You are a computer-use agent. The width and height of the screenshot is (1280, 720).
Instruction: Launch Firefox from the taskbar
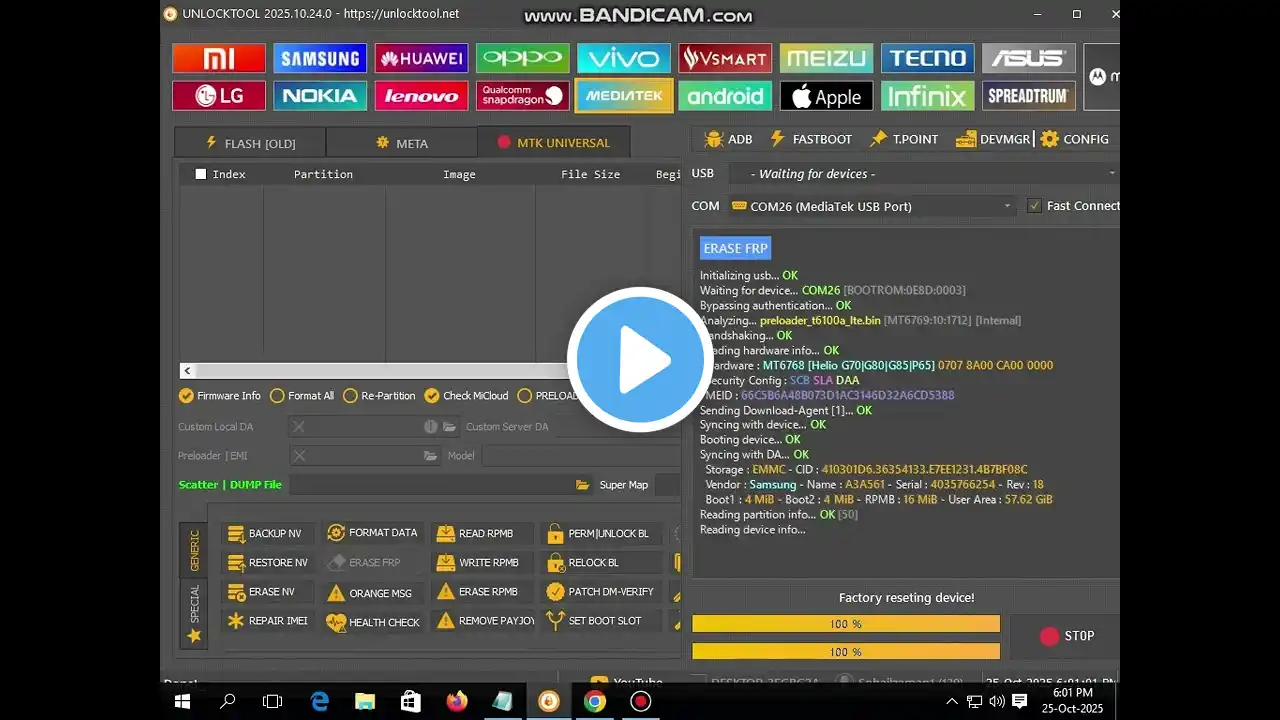[x=457, y=702]
